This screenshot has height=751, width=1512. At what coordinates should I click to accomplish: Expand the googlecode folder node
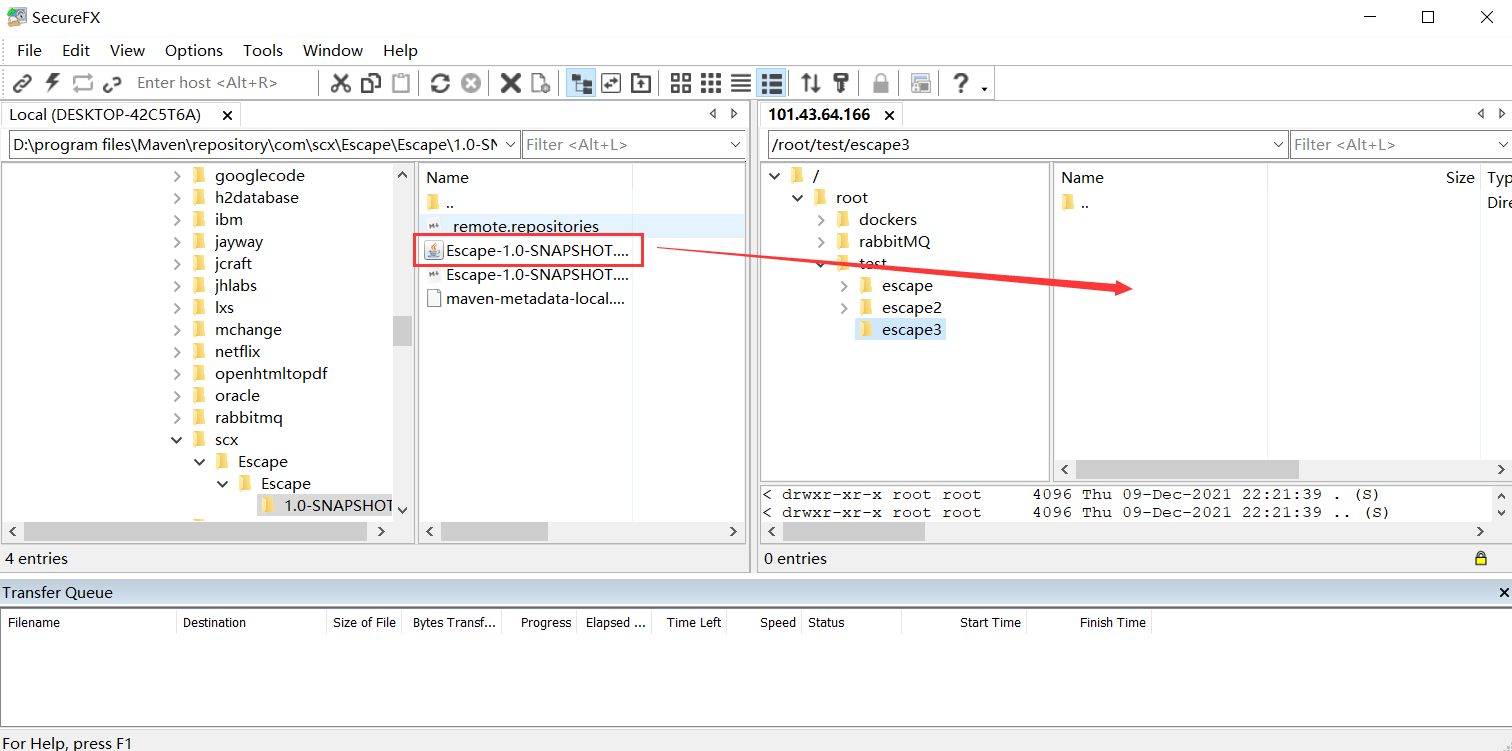coord(177,176)
